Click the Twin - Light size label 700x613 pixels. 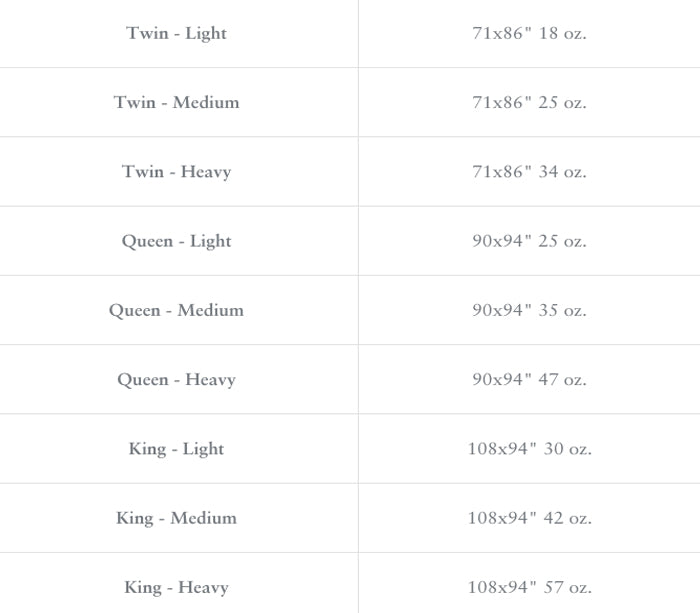click(177, 33)
